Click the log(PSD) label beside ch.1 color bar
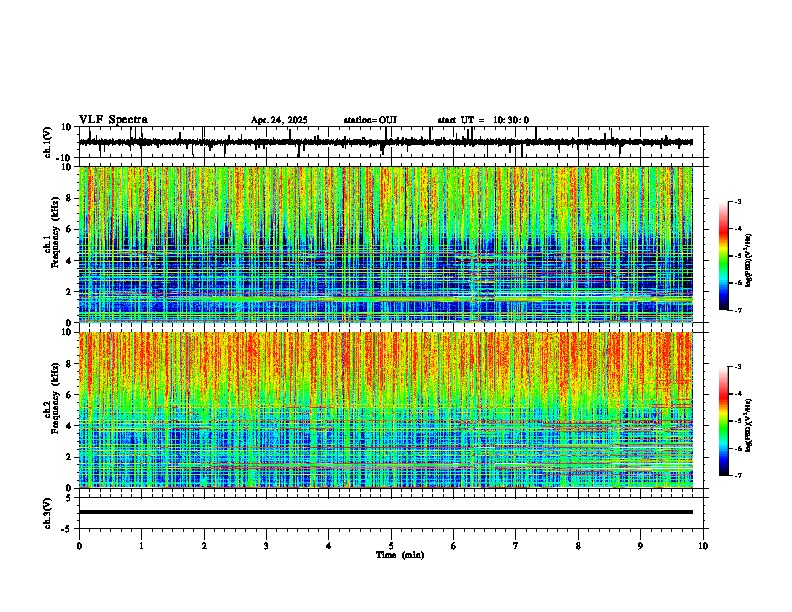 (x=749, y=260)
